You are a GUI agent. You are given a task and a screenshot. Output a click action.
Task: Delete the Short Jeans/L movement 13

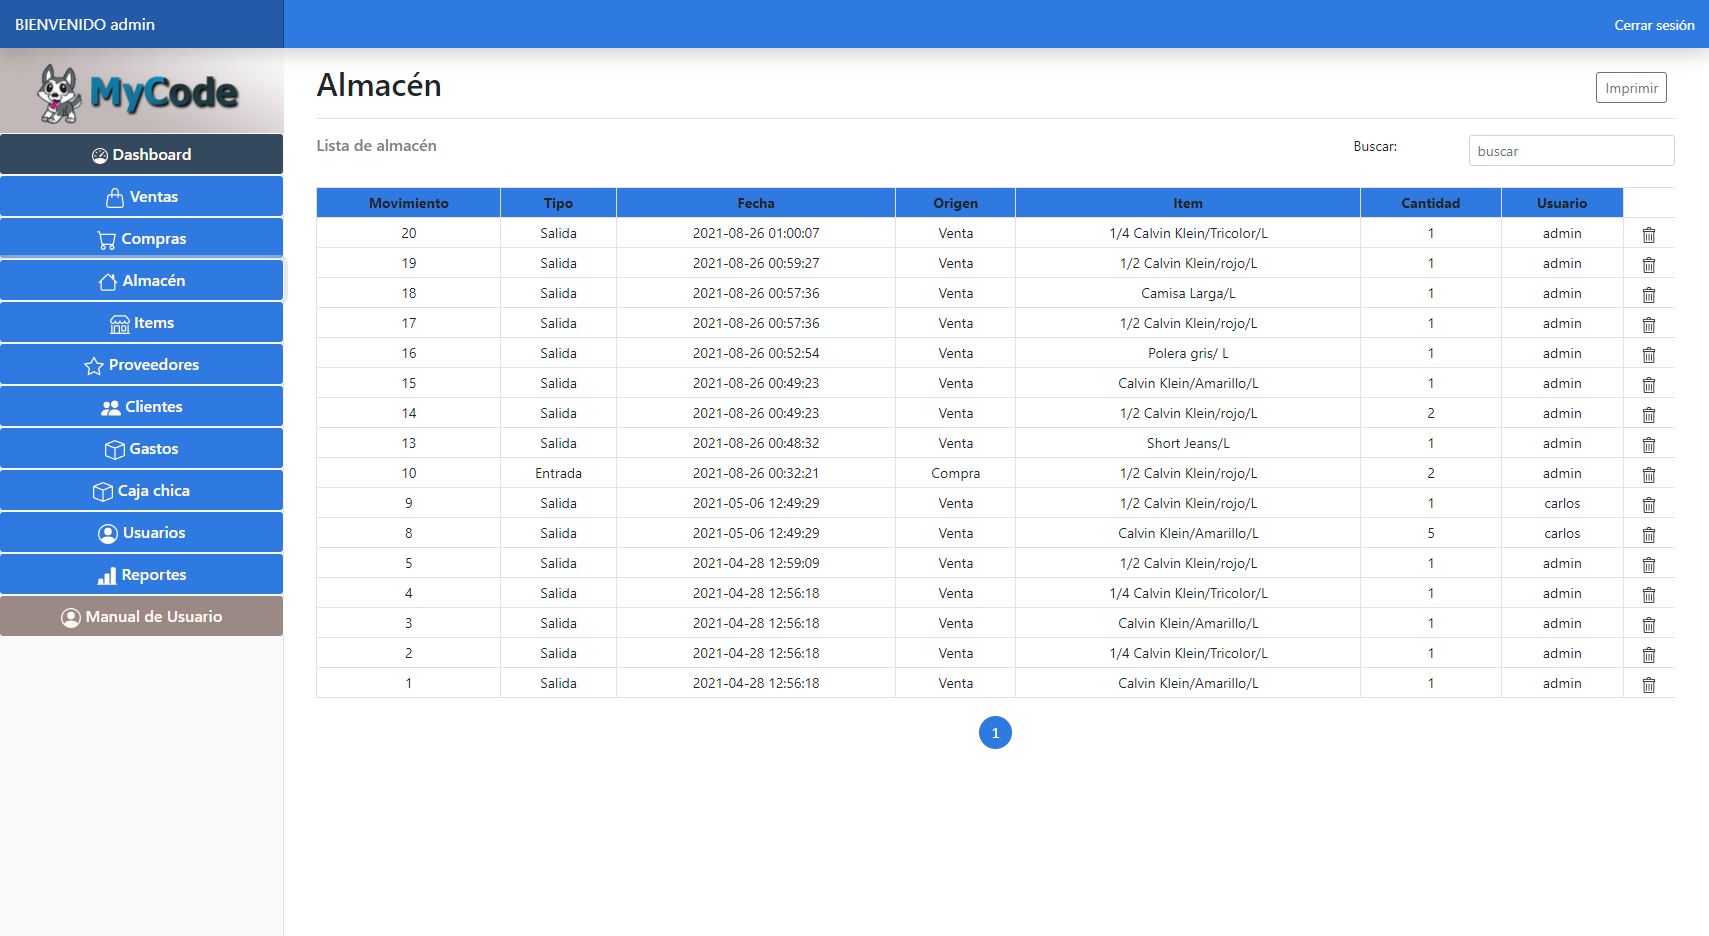pyautogui.click(x=1648, y=444)
